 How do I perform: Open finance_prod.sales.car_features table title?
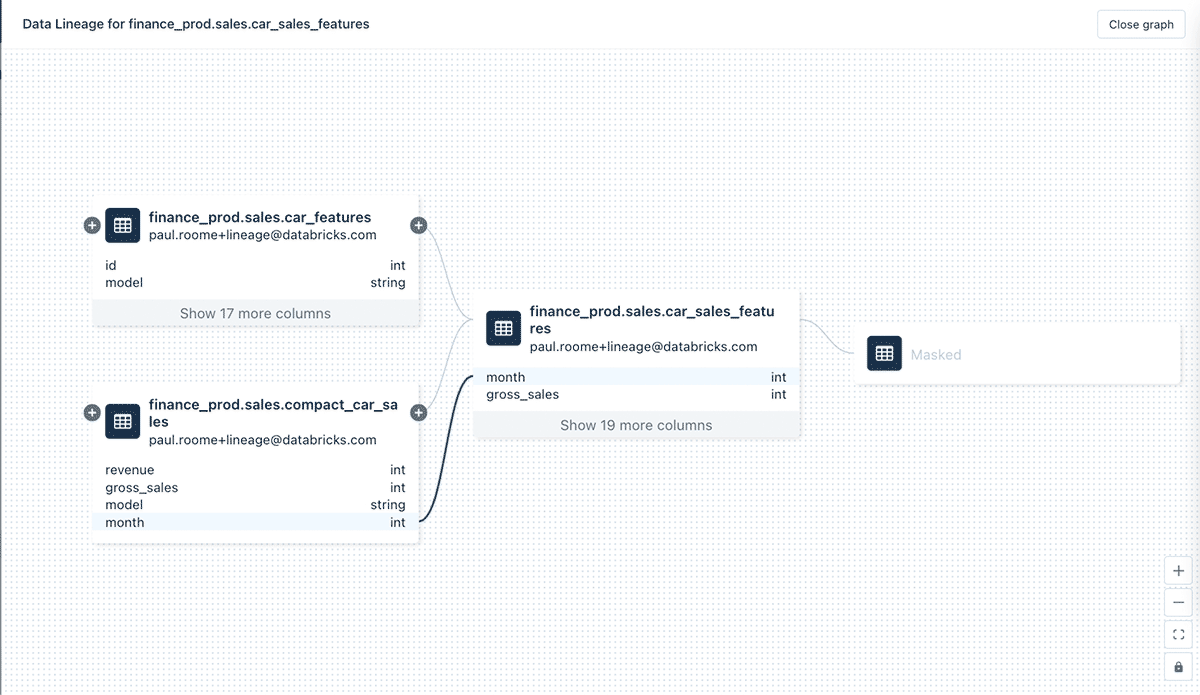tap(260, 217)
